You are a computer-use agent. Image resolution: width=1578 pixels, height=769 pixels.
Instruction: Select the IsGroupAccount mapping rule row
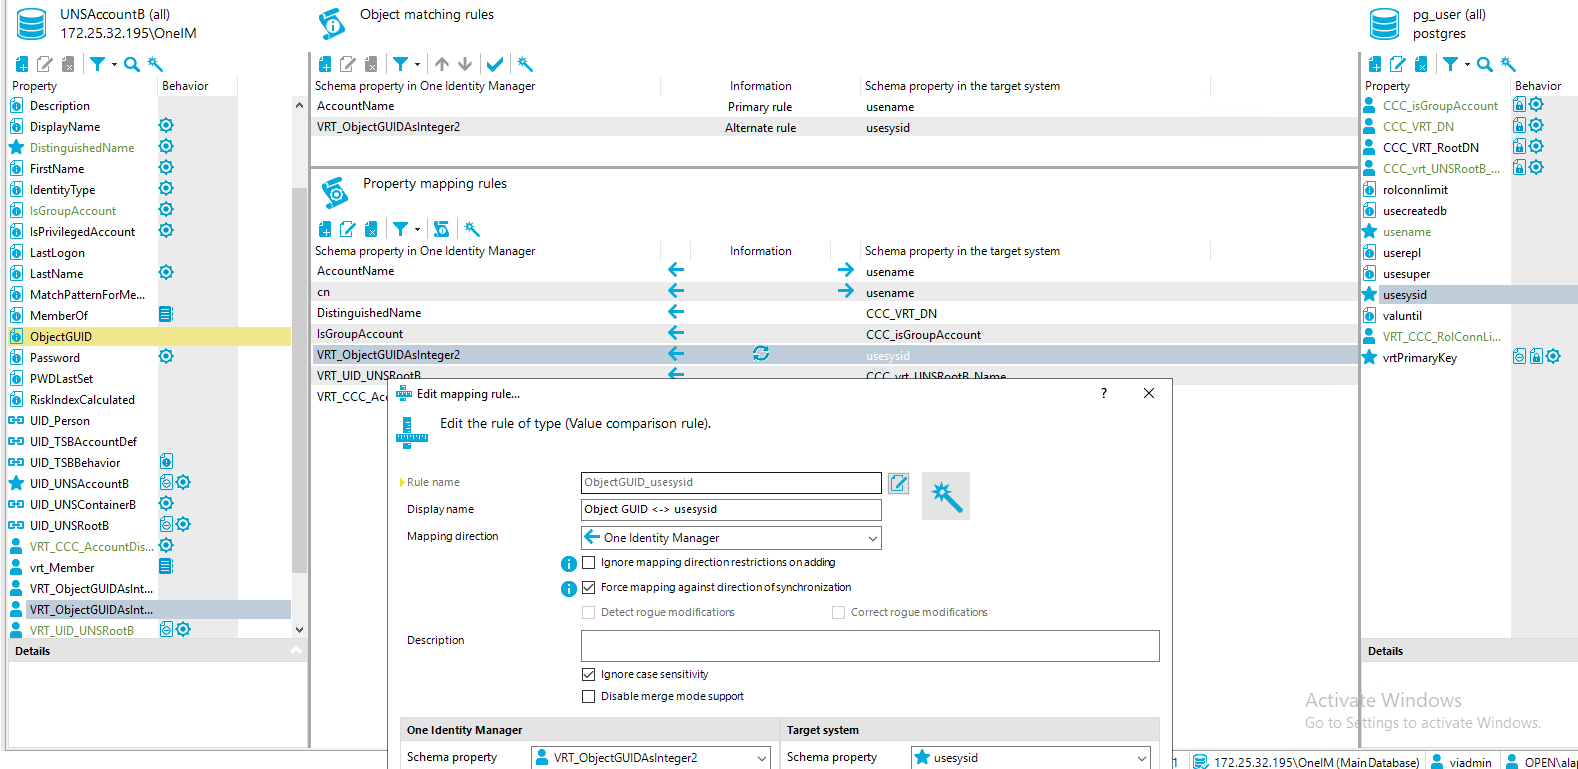[x=835, y=334]
